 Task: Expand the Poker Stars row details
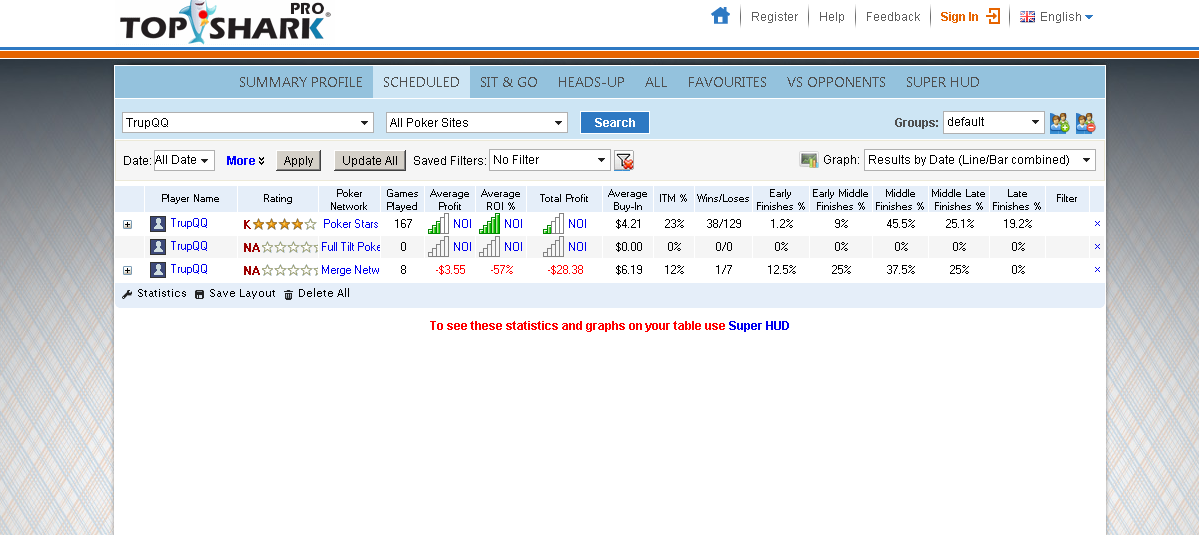[x=127, y=224]
